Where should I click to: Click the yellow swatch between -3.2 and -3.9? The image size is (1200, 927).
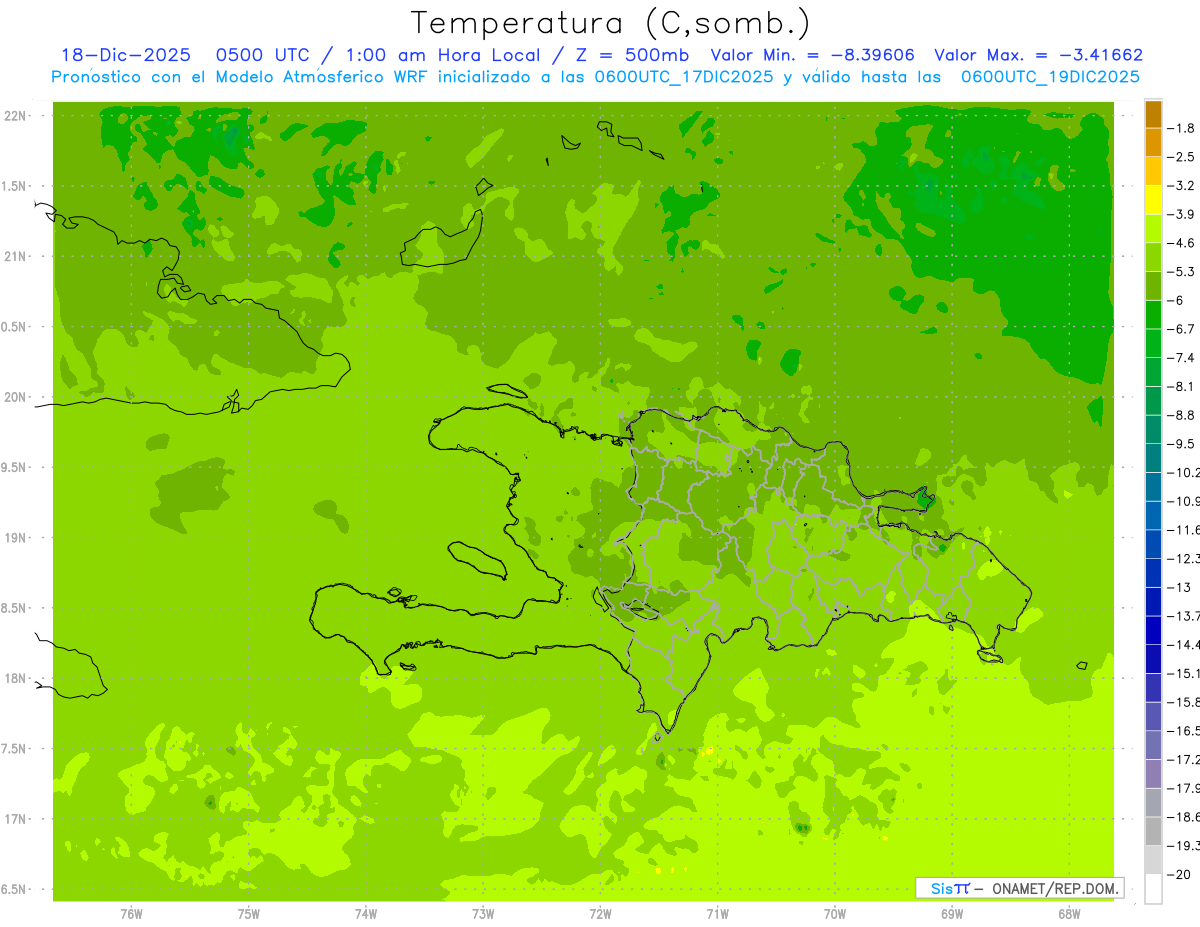[1153, 200]
